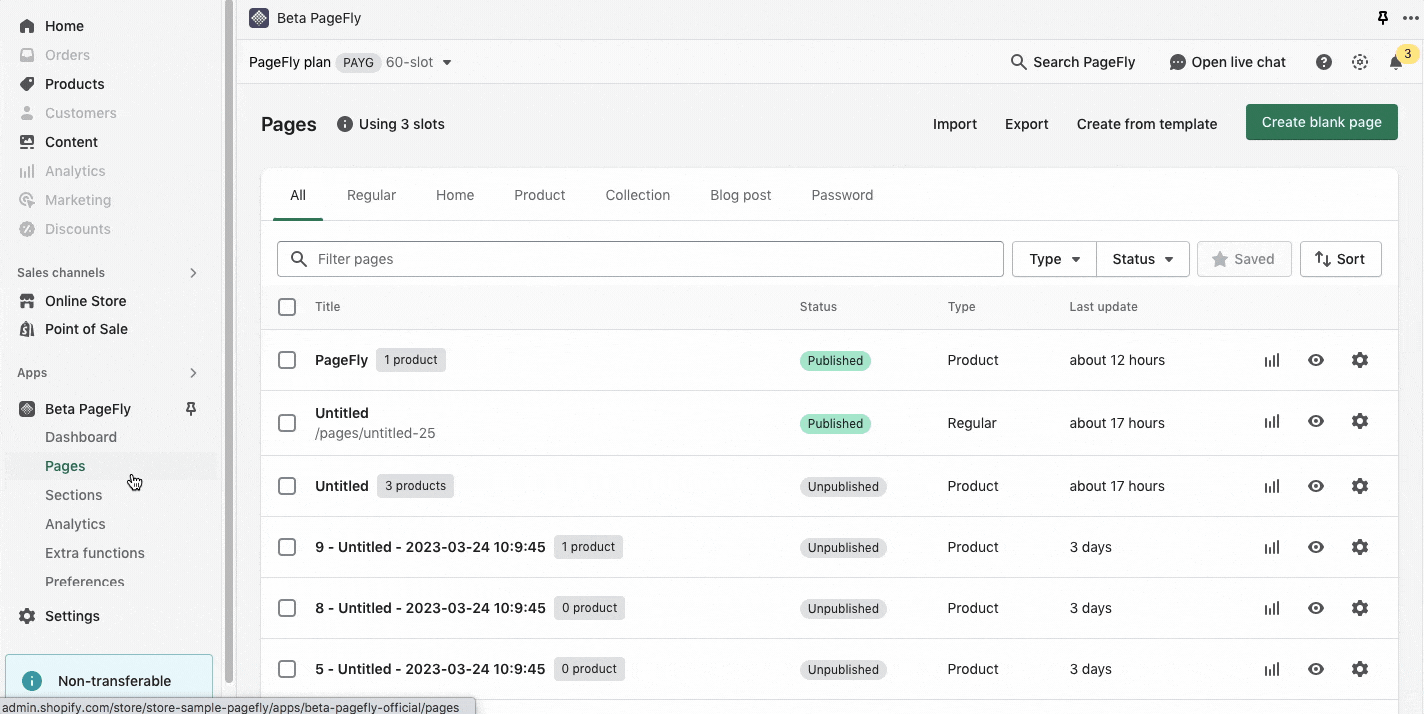Toggle the select-all checkbox in table header
This screenshot has width=1424, height=714.
pyautogui.click(x=287, y=307)
